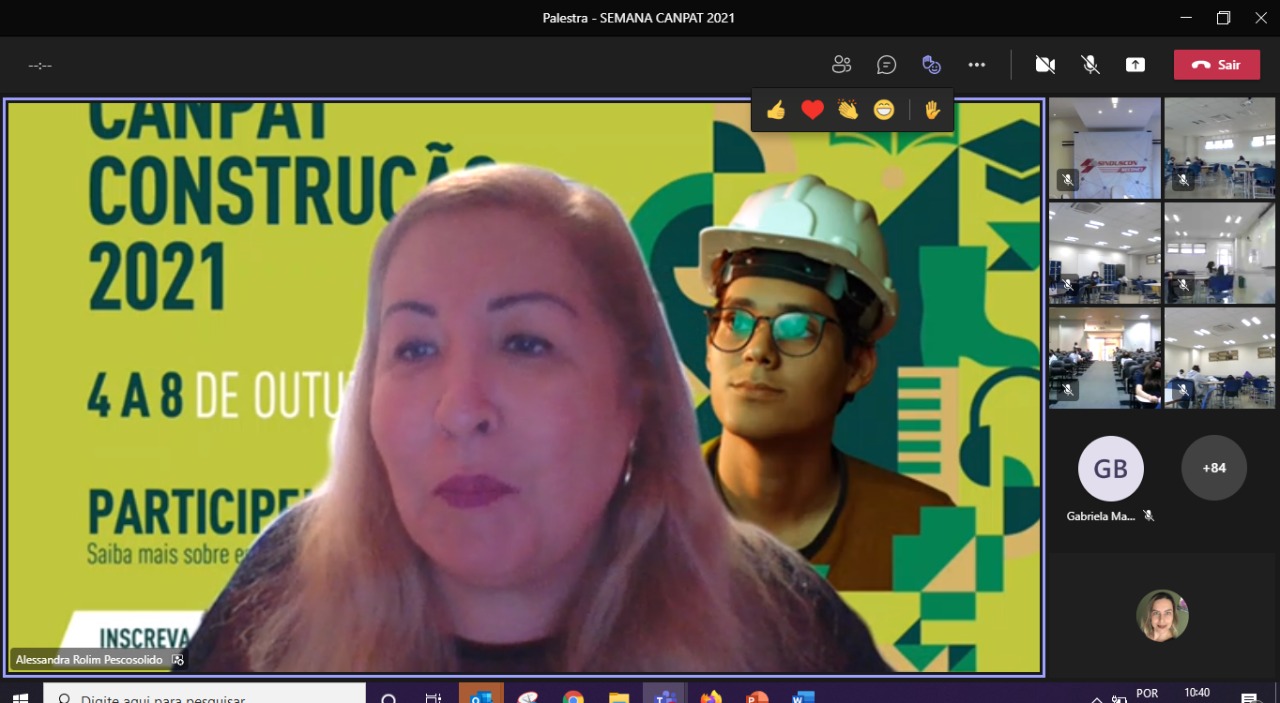Screen dimensions: 1280x703
Task: Open Cortana from the taskbar
Action: [389, 696]
